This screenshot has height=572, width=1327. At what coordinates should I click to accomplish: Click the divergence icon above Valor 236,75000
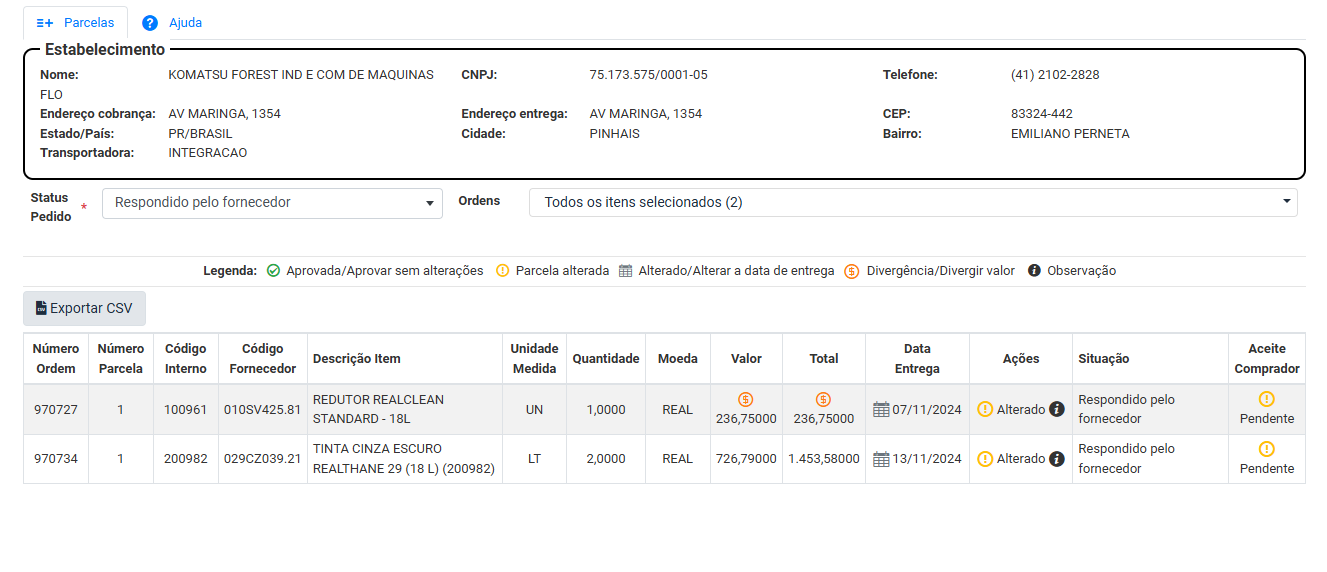click(x=746, y=400)
